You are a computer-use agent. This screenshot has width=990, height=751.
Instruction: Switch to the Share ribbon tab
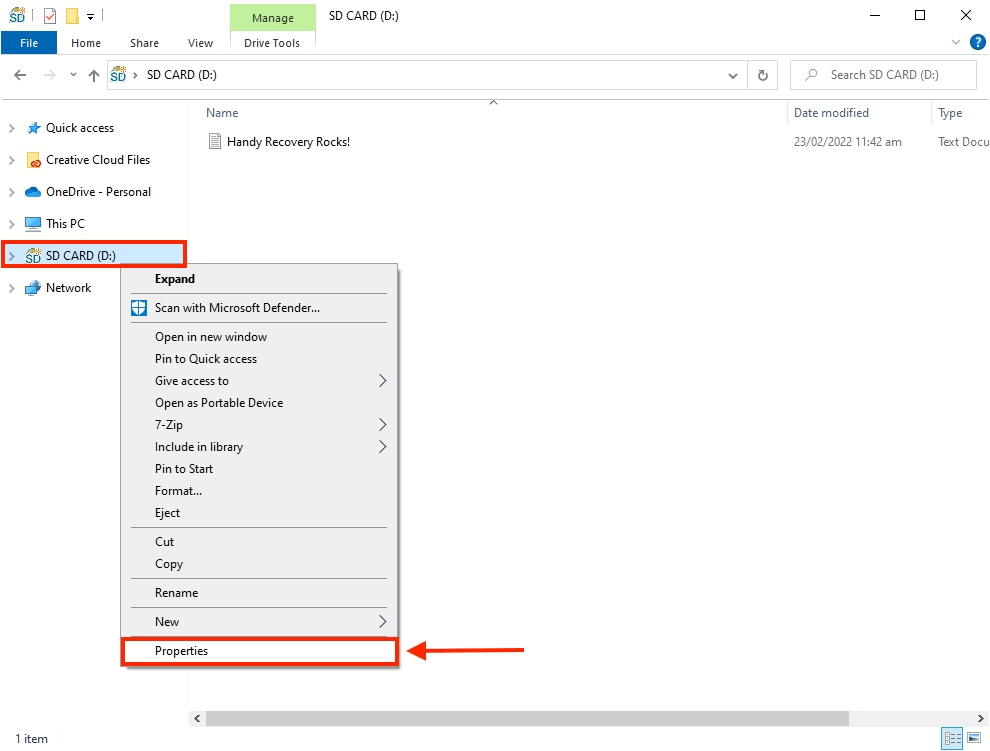pos(145,43)
